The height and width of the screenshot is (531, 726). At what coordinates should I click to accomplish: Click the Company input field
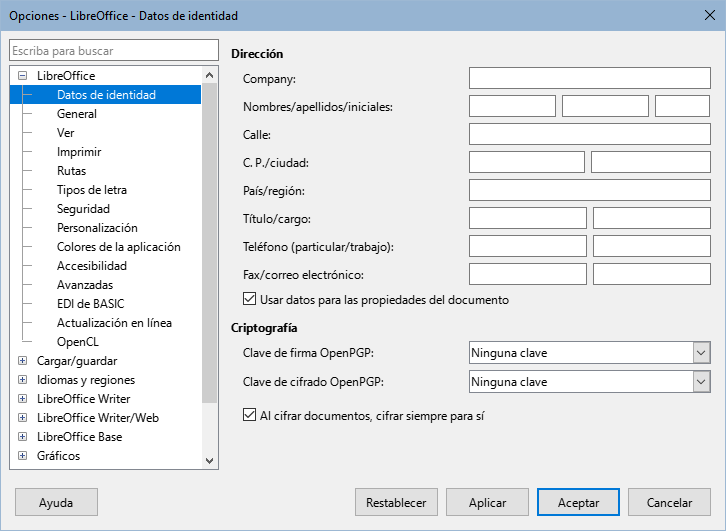[x=589, y=78]
